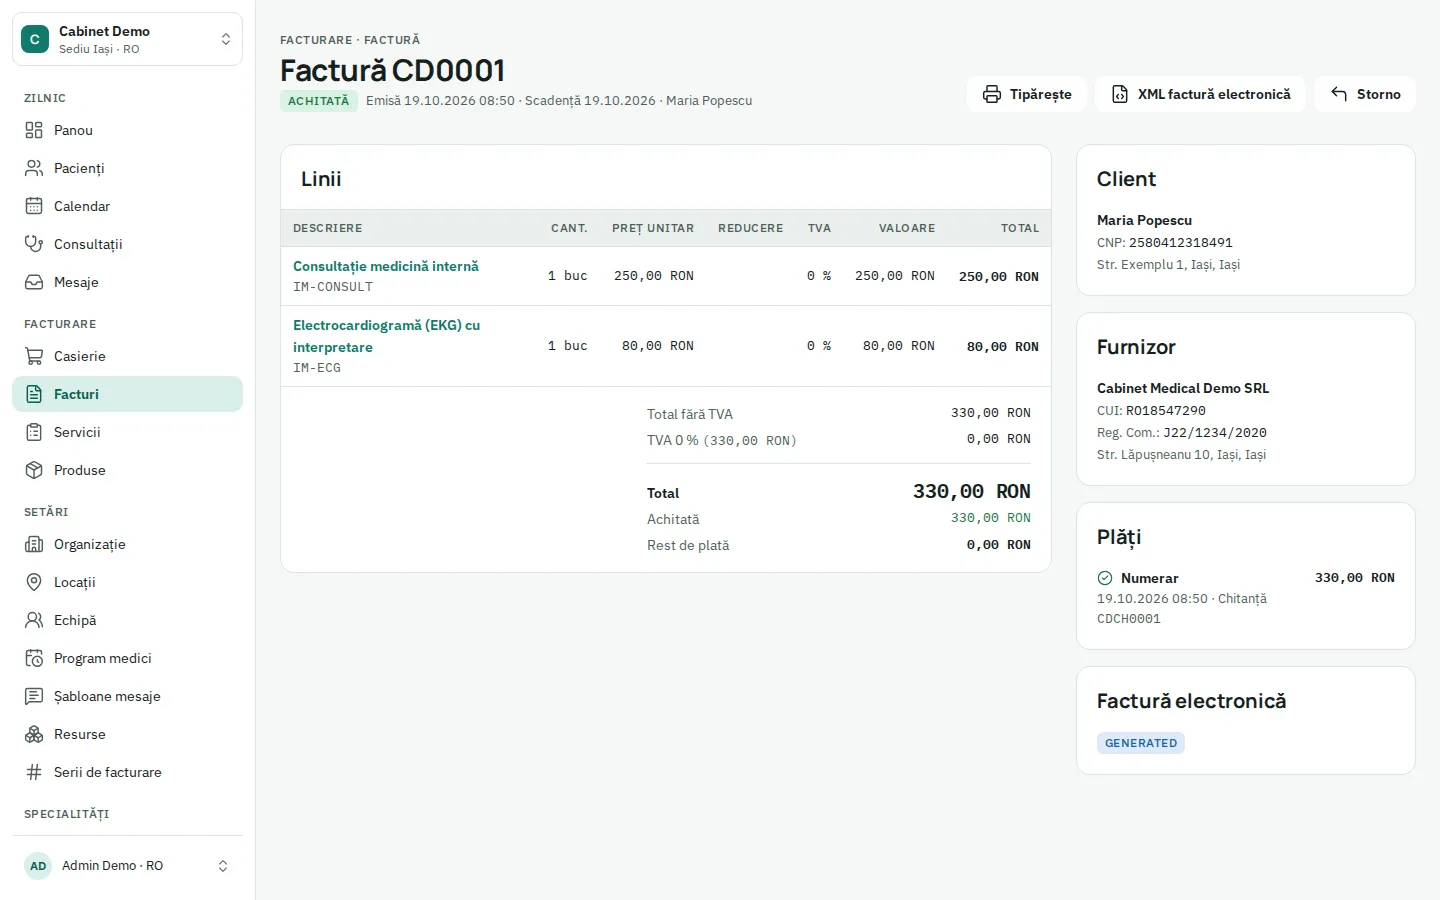Download the XML factură electronică
The width and height of the screenshot is (1440, 900).
pos(1200,94)
